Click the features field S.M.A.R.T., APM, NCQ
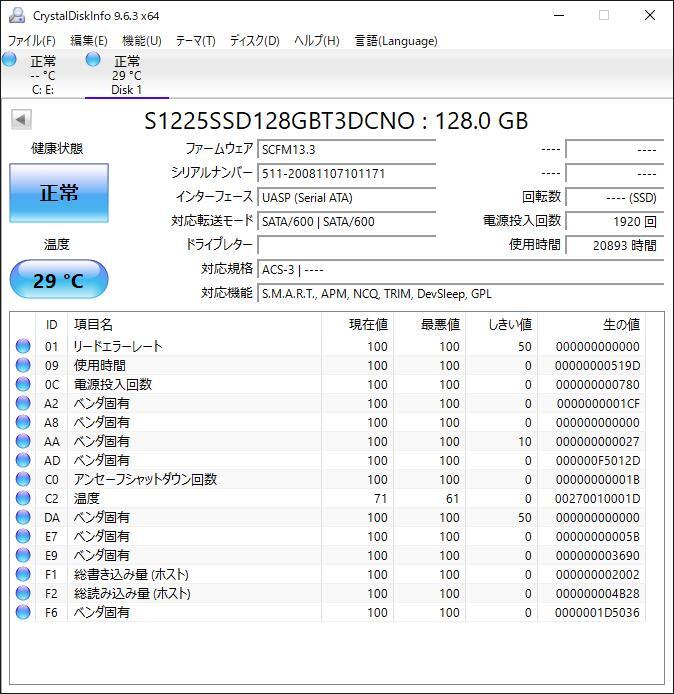The image size is (674, 694). [460, 294]
